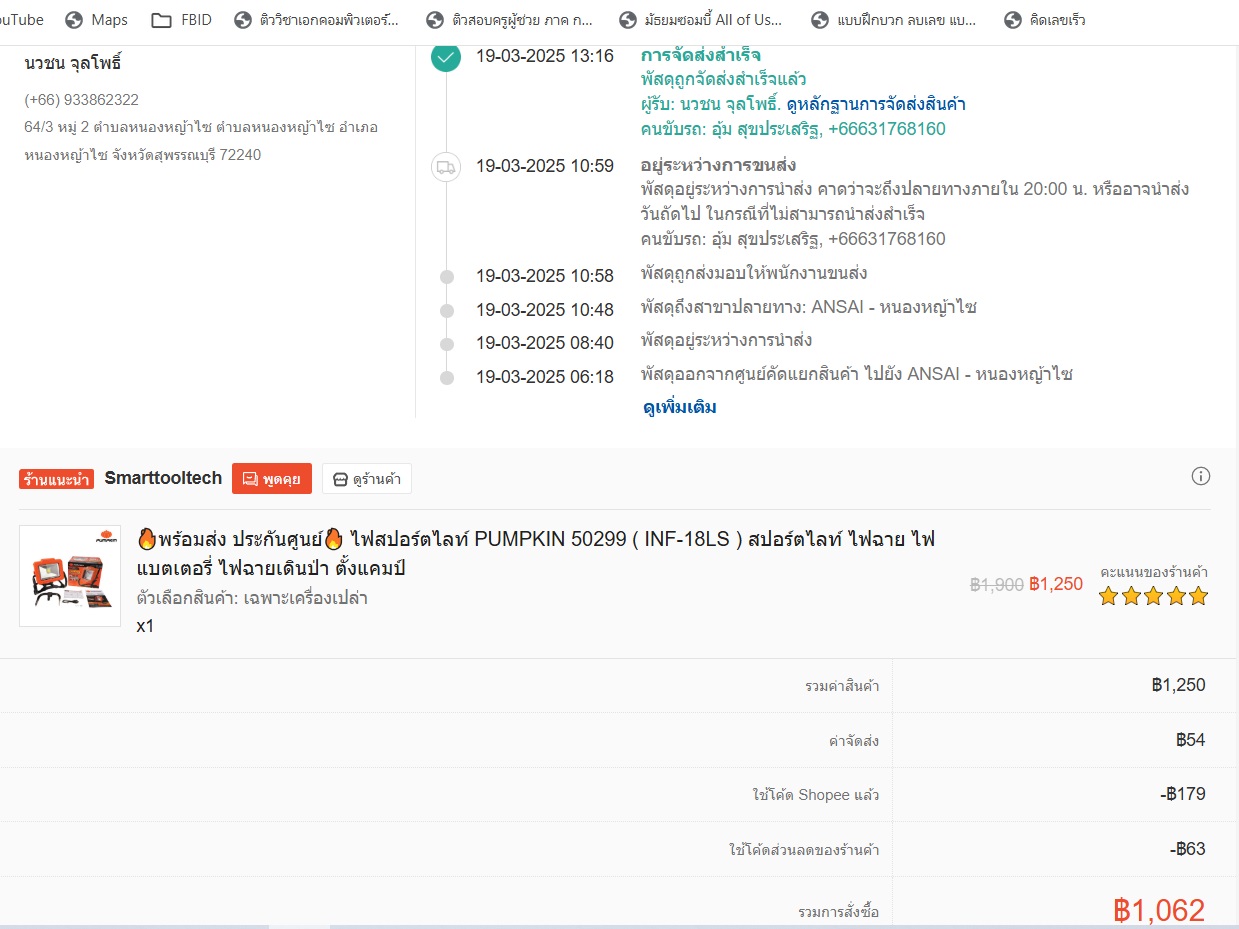
Task: Click the shop discount code -฿63 value
Action: coord(1188,849)
